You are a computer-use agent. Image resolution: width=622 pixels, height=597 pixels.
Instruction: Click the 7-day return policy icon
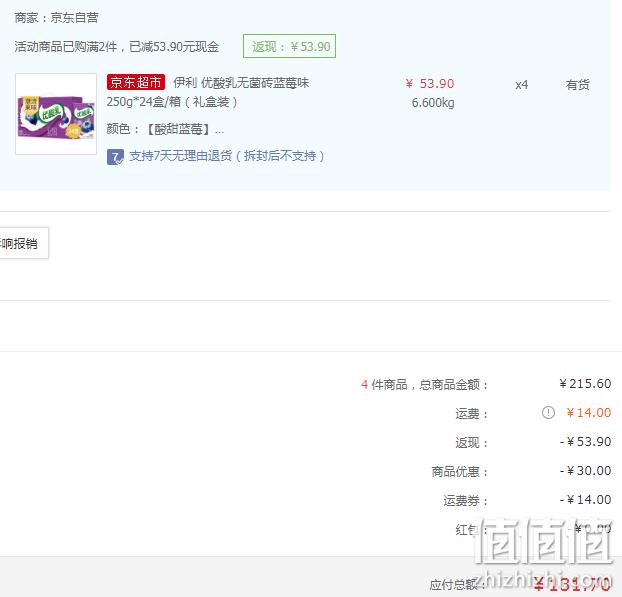pos(115,157)
